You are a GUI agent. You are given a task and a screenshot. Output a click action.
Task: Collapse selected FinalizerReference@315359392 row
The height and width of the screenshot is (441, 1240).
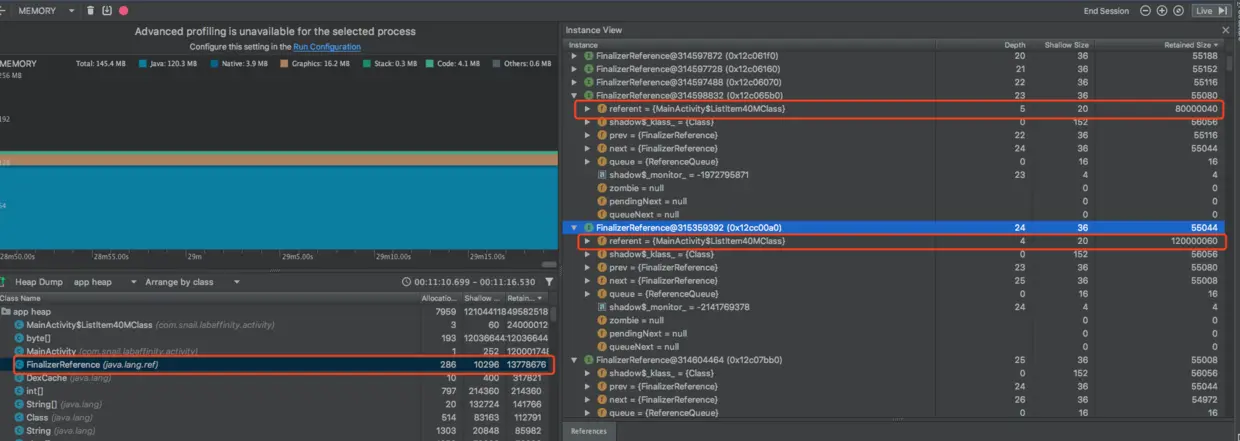coord(574,228)
